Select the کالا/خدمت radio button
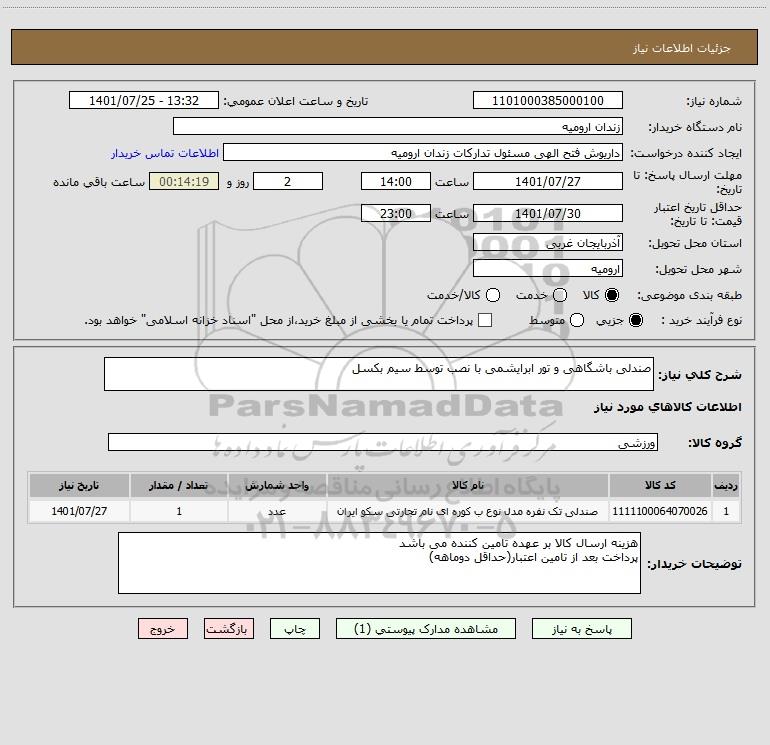The height and width of the screenshot is (745, 770). coord(493,295)
